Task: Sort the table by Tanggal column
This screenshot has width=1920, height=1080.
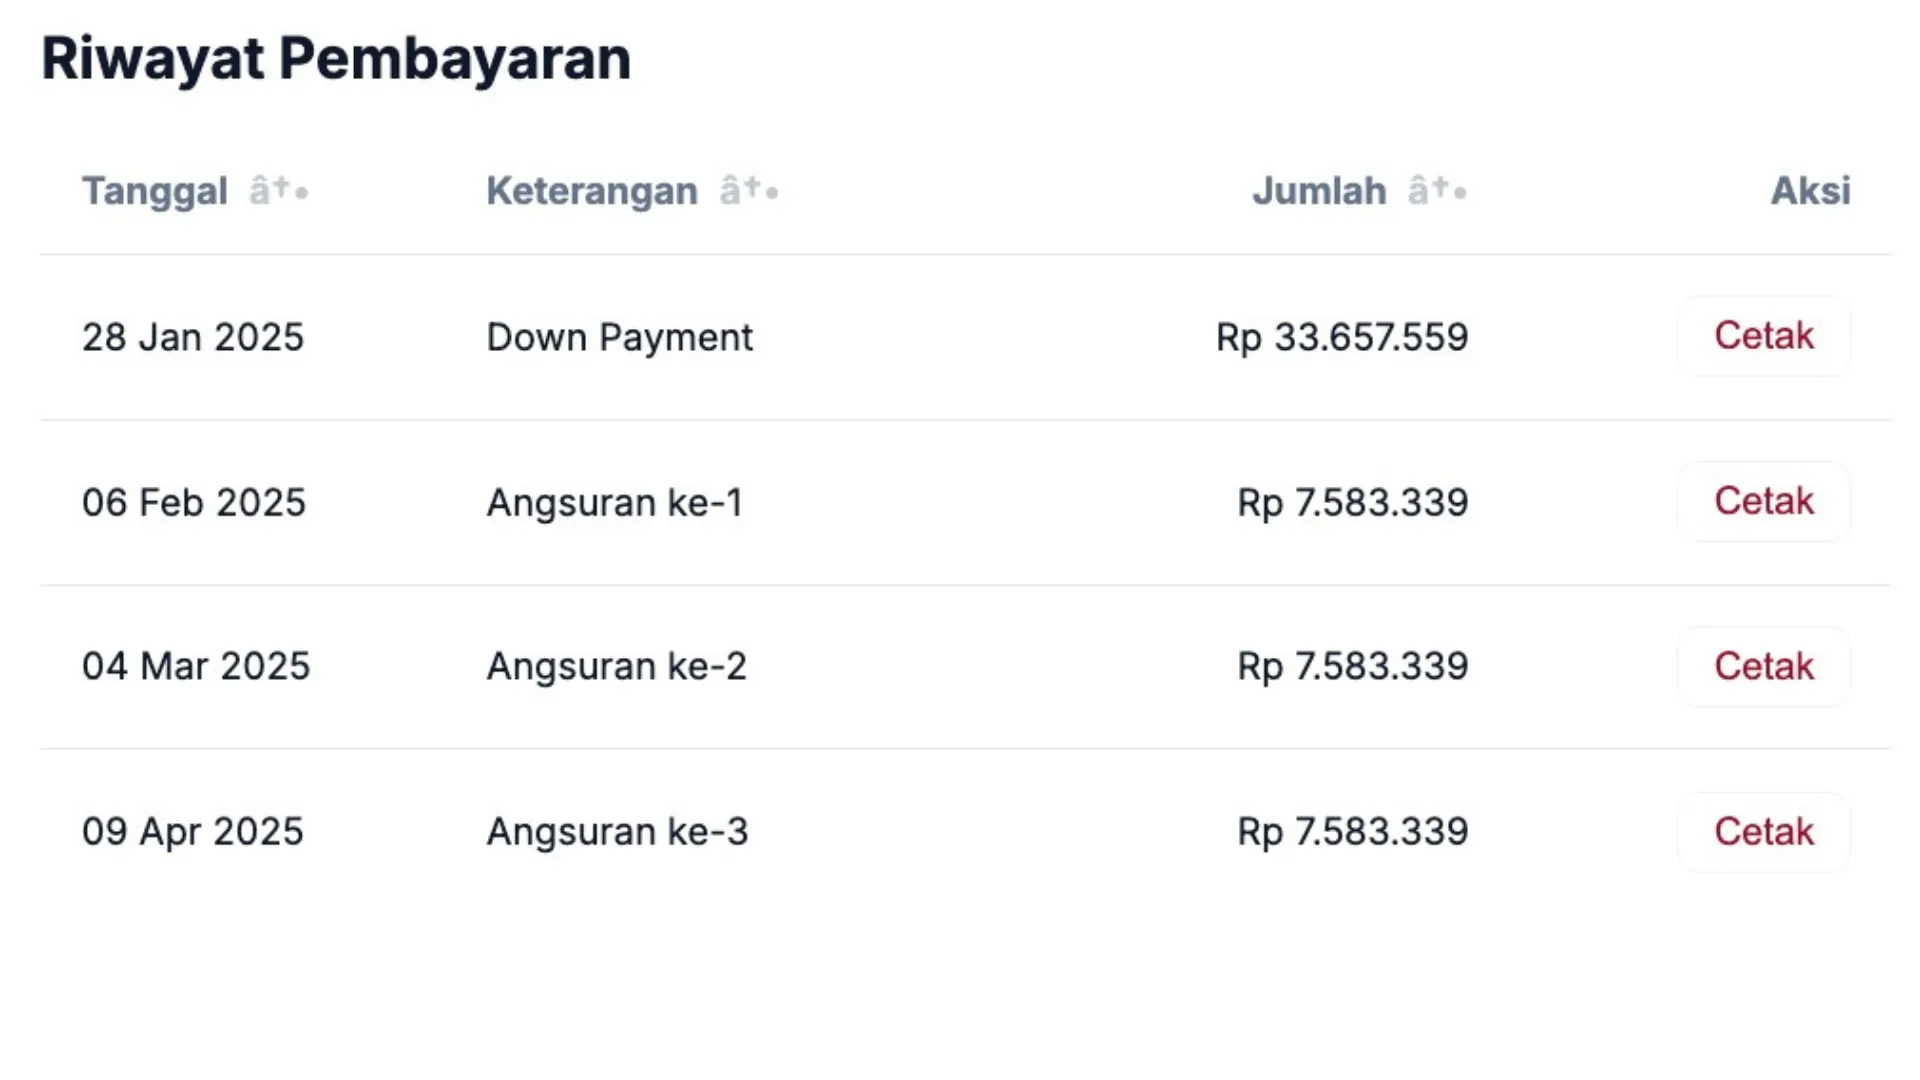Action: (x=155, y=190)
